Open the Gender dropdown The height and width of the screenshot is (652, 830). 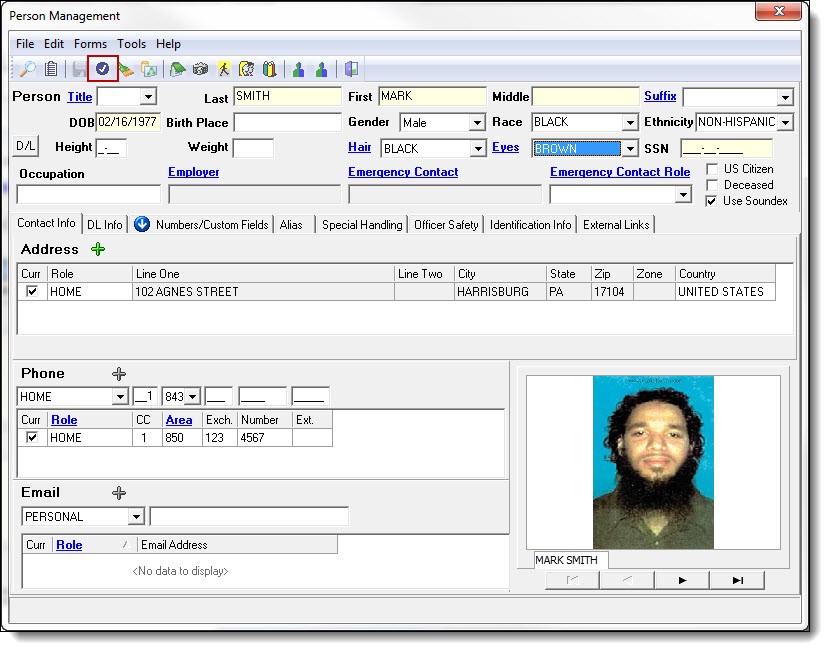pyautogui.click(x=477, y=123)
